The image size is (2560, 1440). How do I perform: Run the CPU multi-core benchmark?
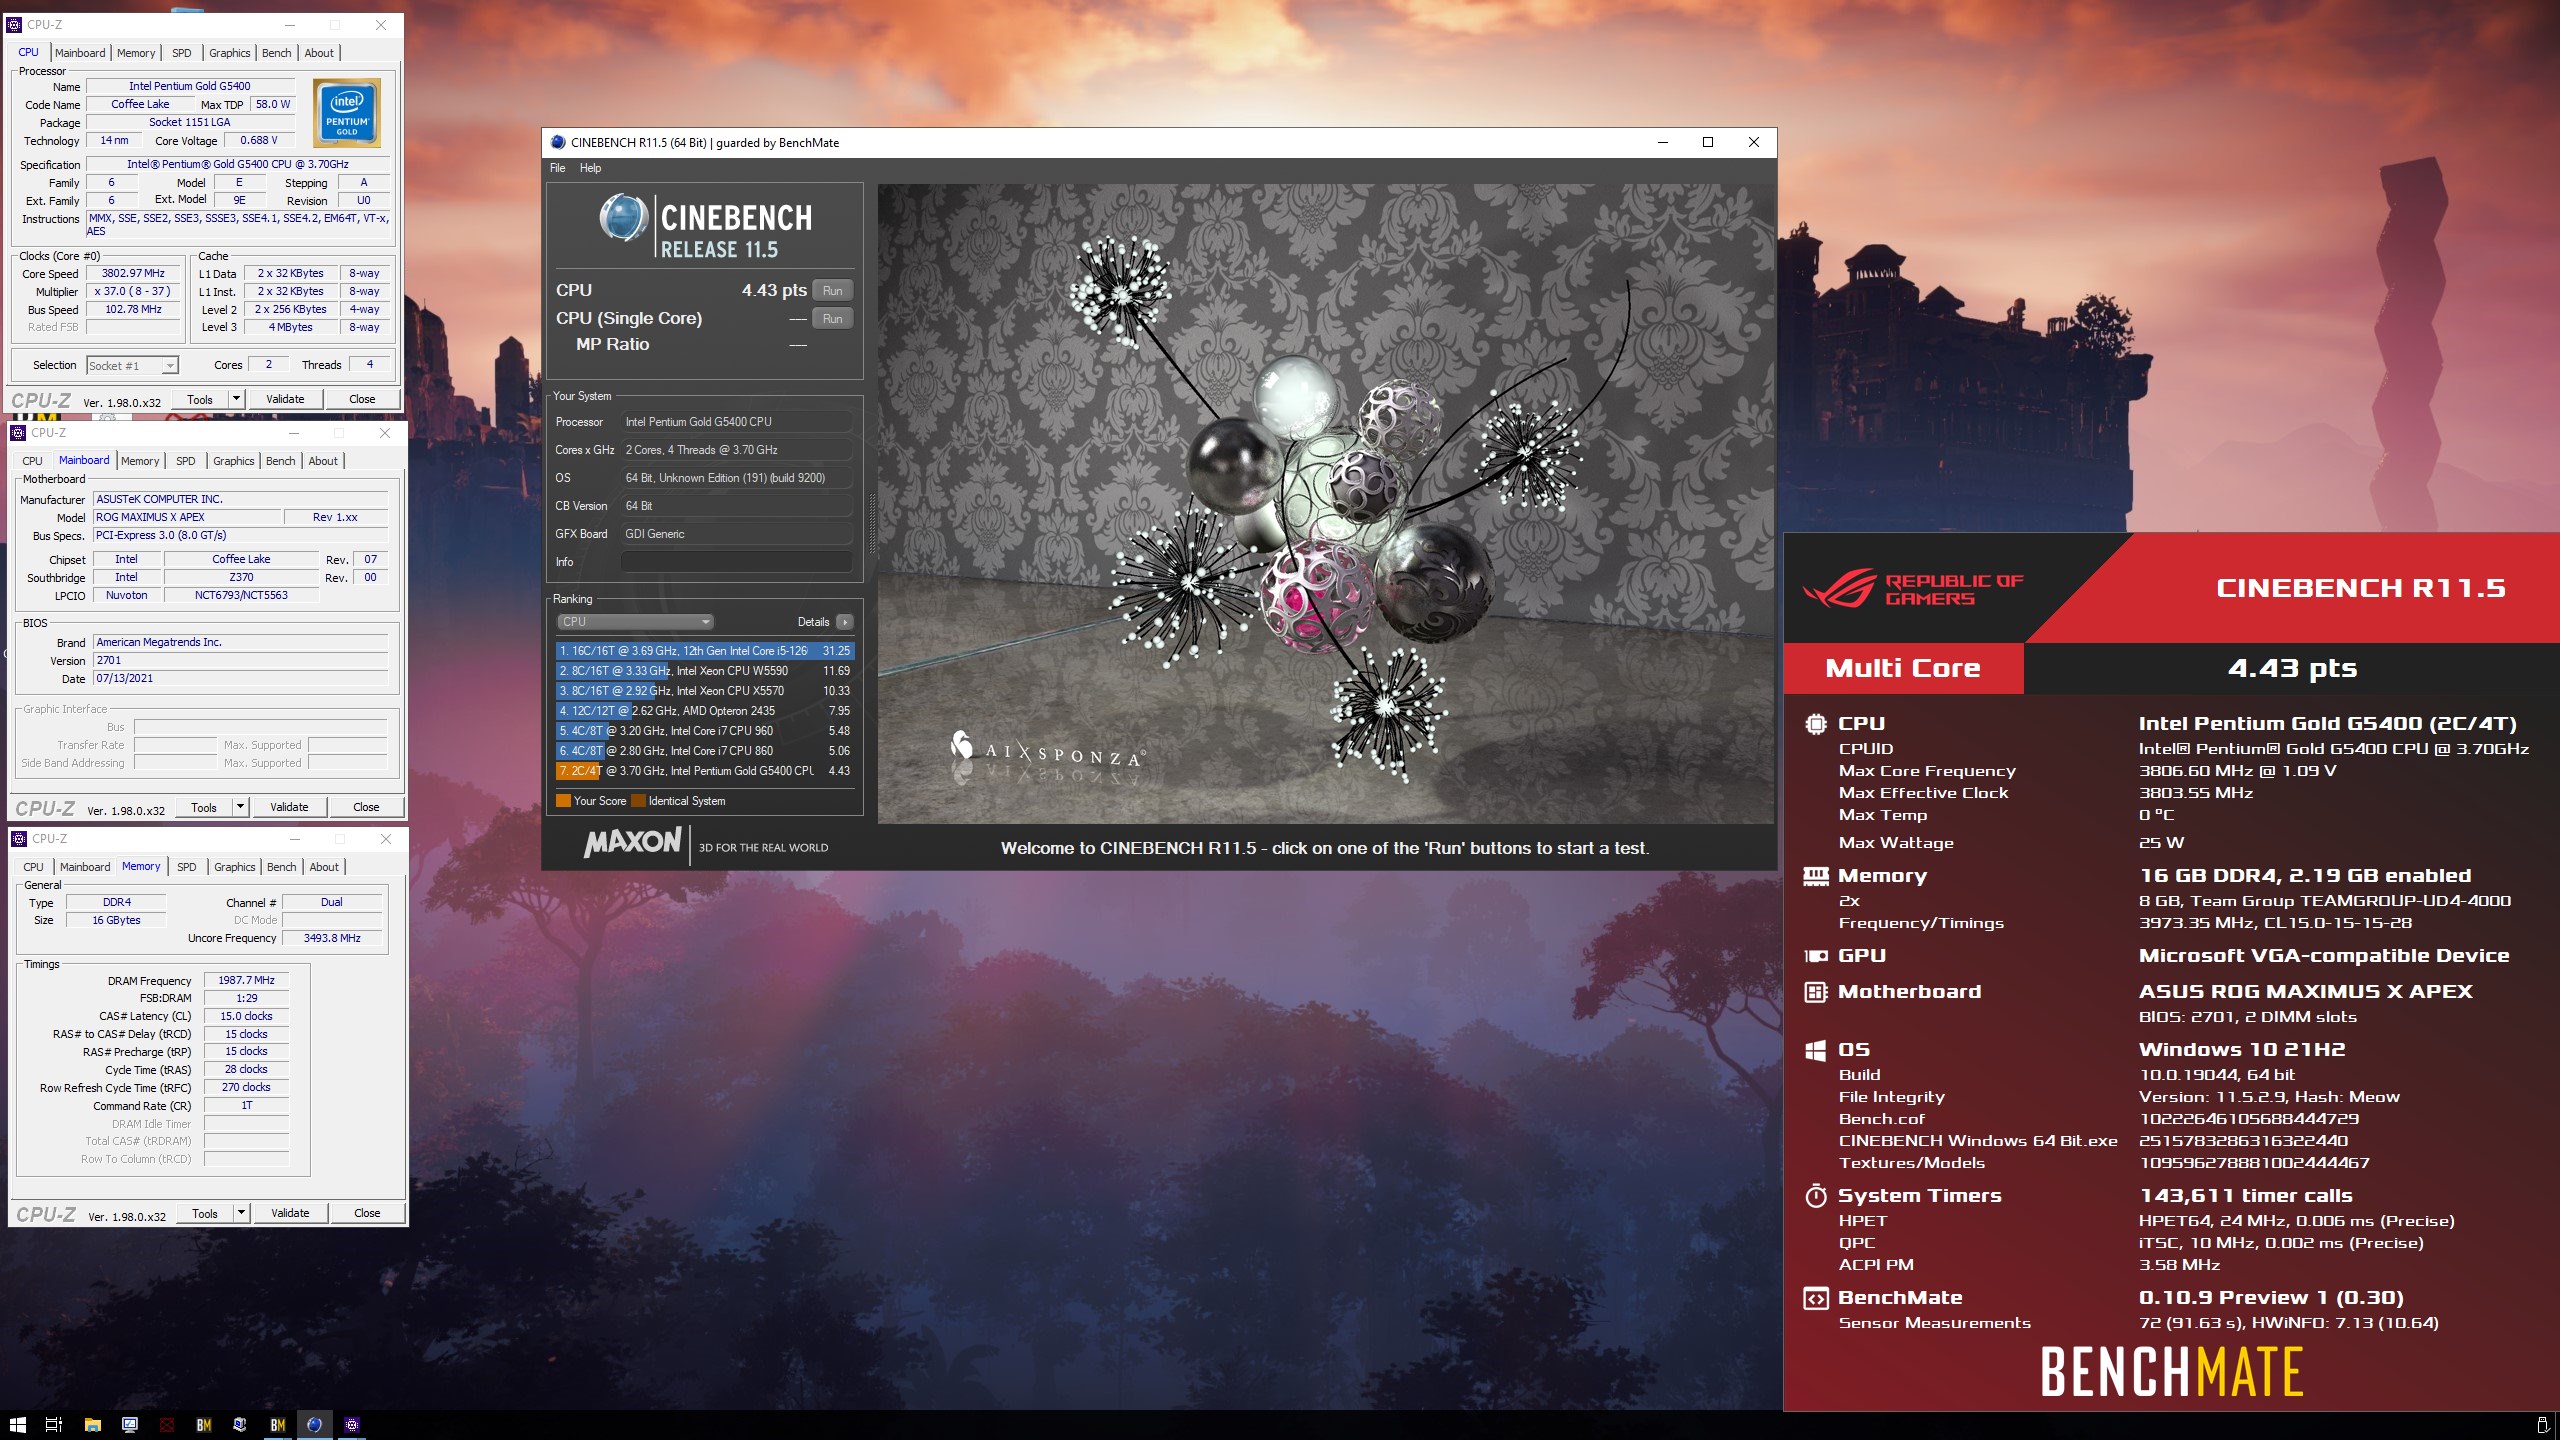pos(832,291)
